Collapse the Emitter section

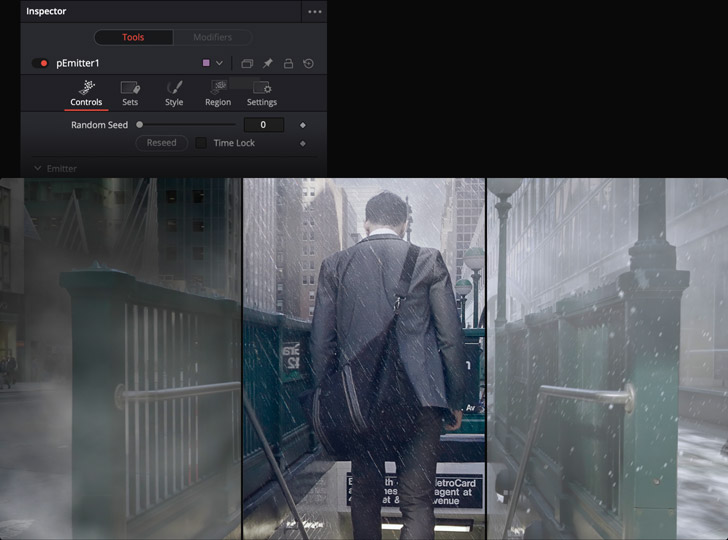[x=38, y=169]
